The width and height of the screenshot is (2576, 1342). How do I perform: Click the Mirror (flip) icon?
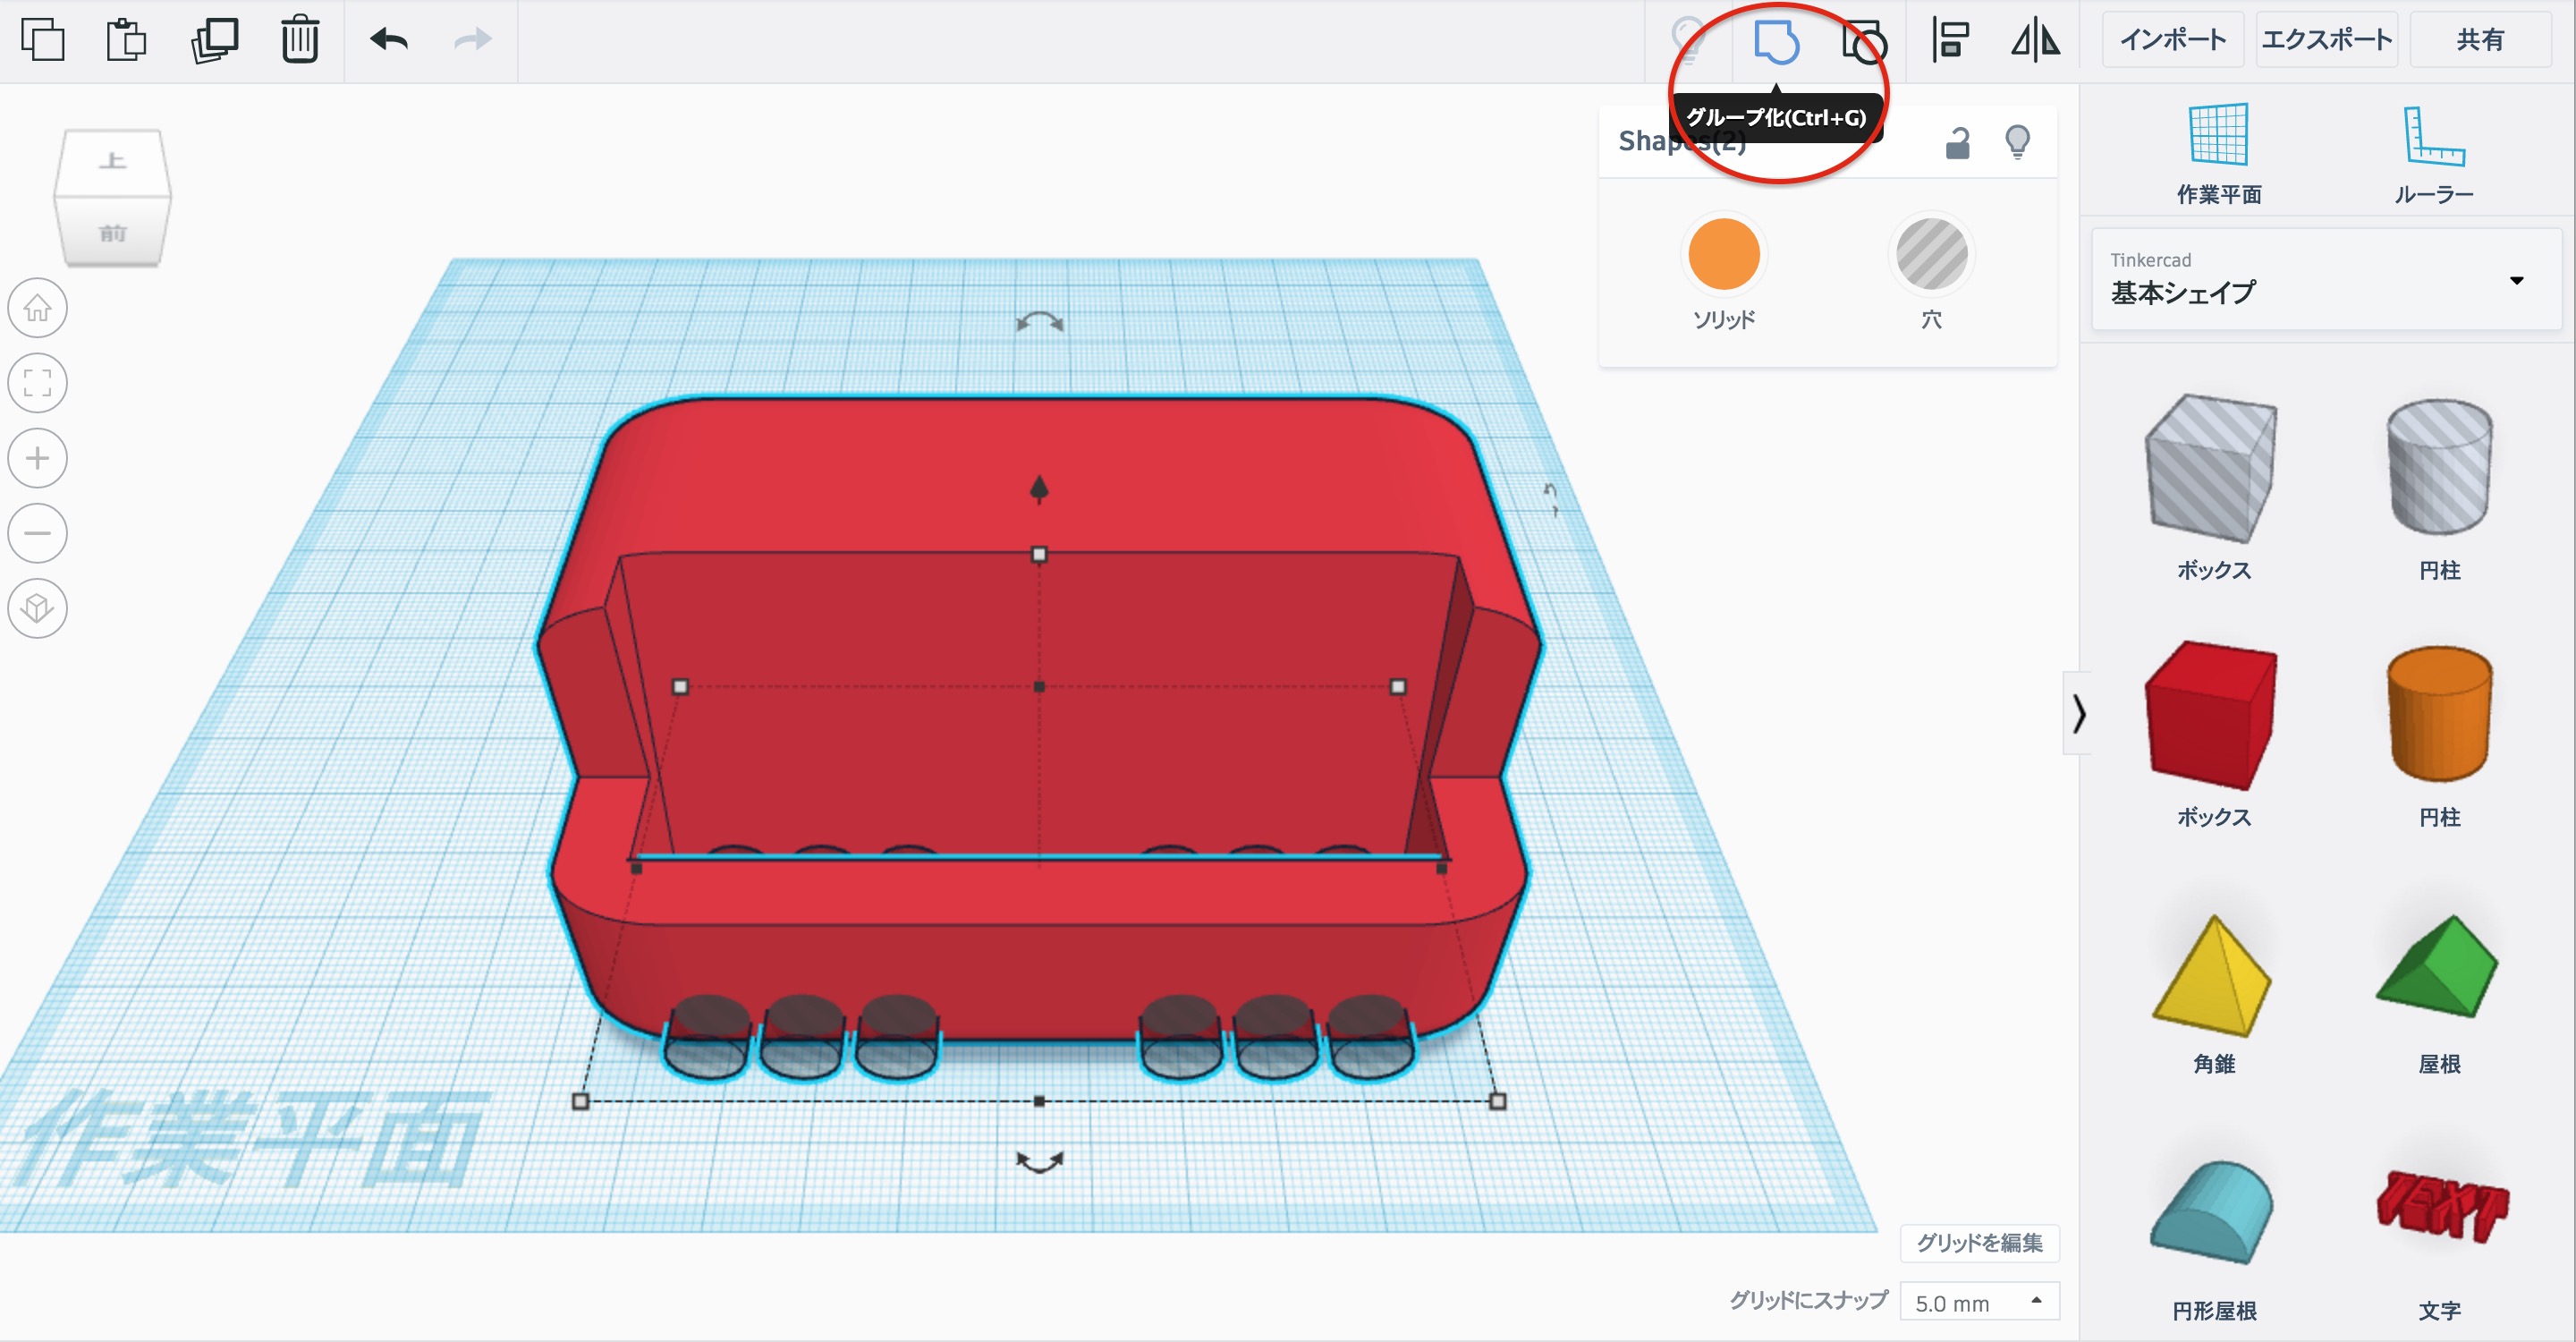[x=2036, y=41]
